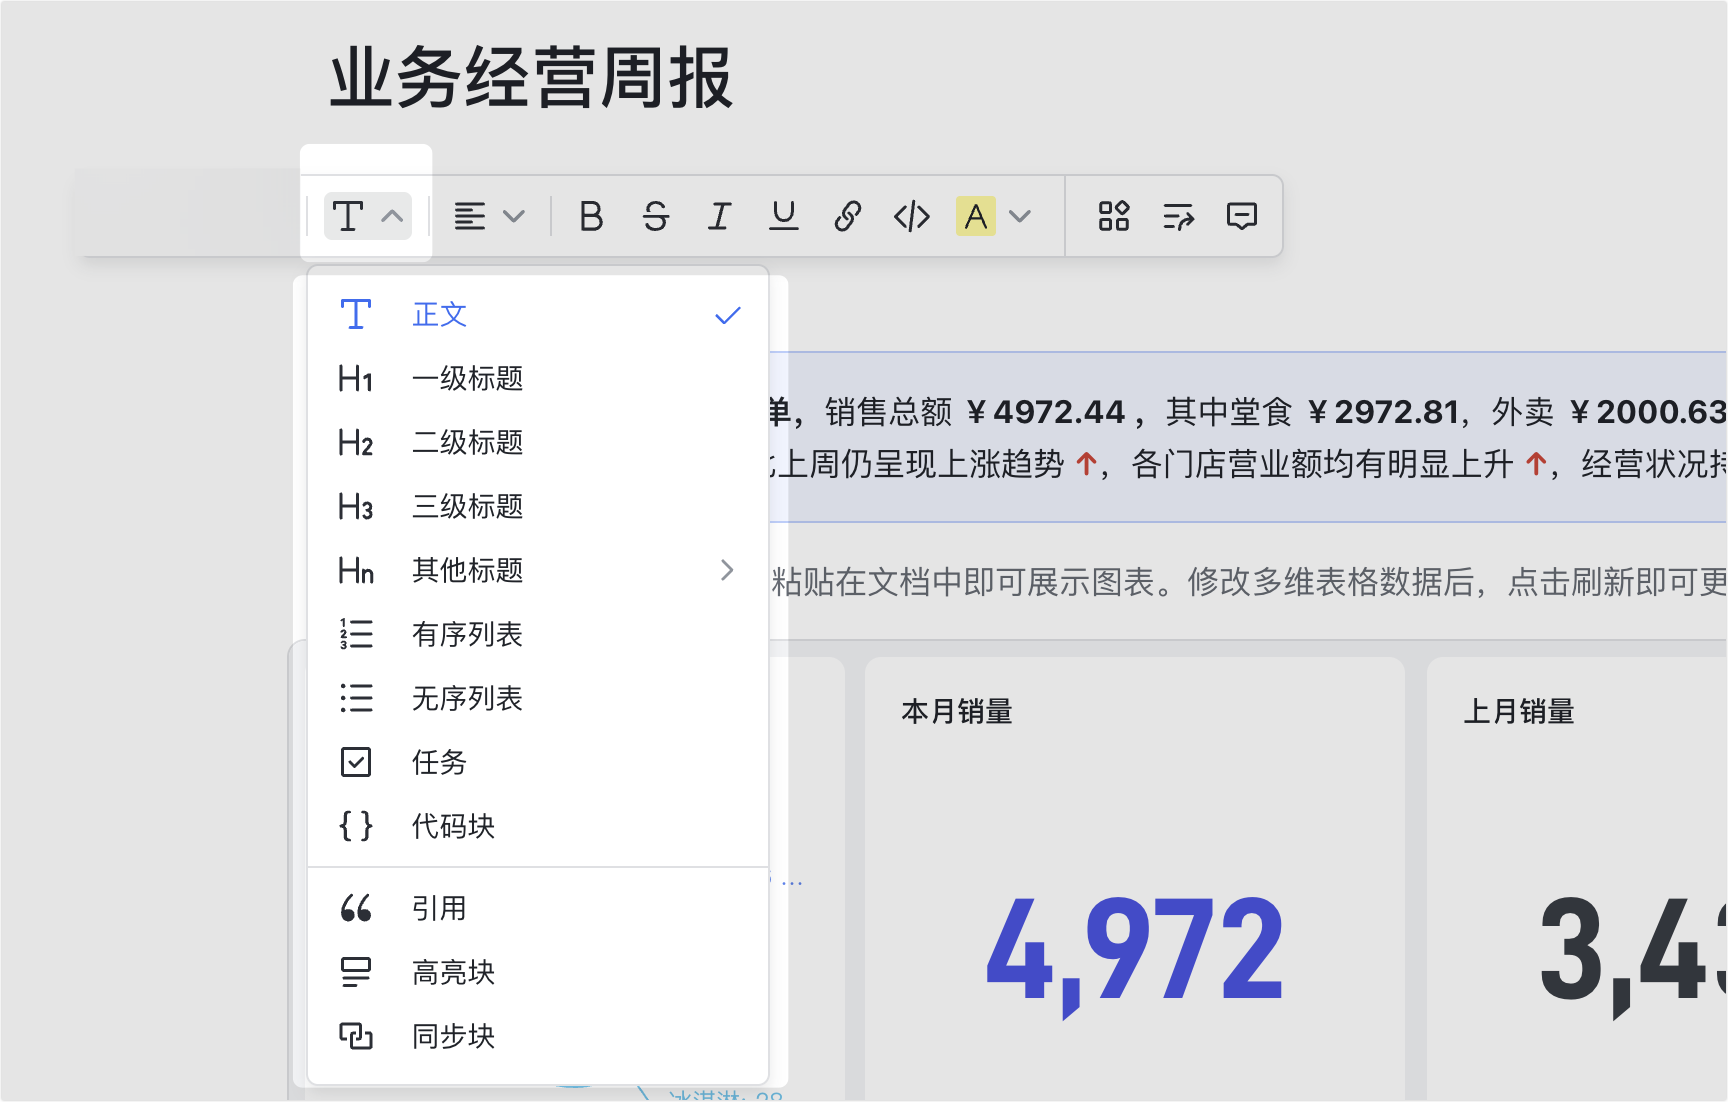Image resolution: width=1728 pixels, height=1102 pixels.
Task: Apply 引用 quote style
Action: (x=440, y=908)
